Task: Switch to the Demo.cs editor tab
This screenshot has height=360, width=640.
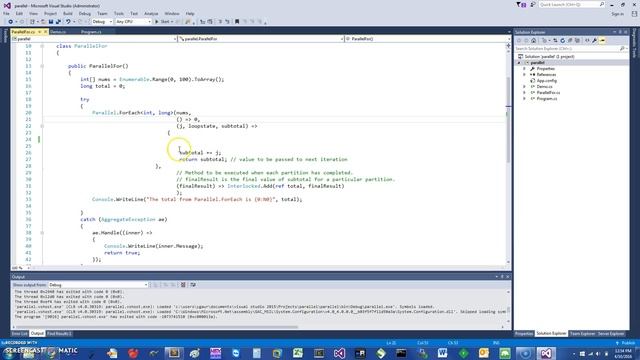Action: click(x=58, y=32)
